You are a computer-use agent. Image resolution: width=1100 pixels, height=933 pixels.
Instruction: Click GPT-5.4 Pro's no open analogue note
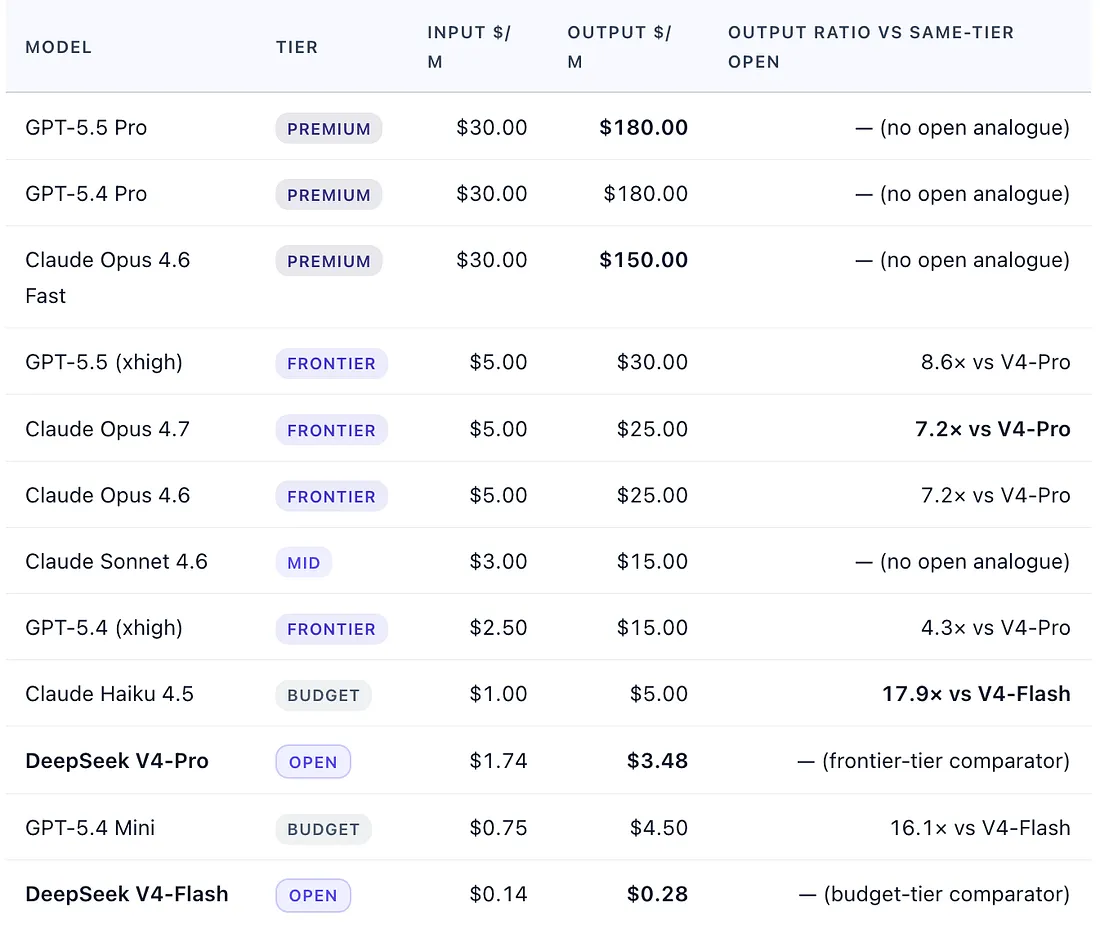(x=962, y=194)
